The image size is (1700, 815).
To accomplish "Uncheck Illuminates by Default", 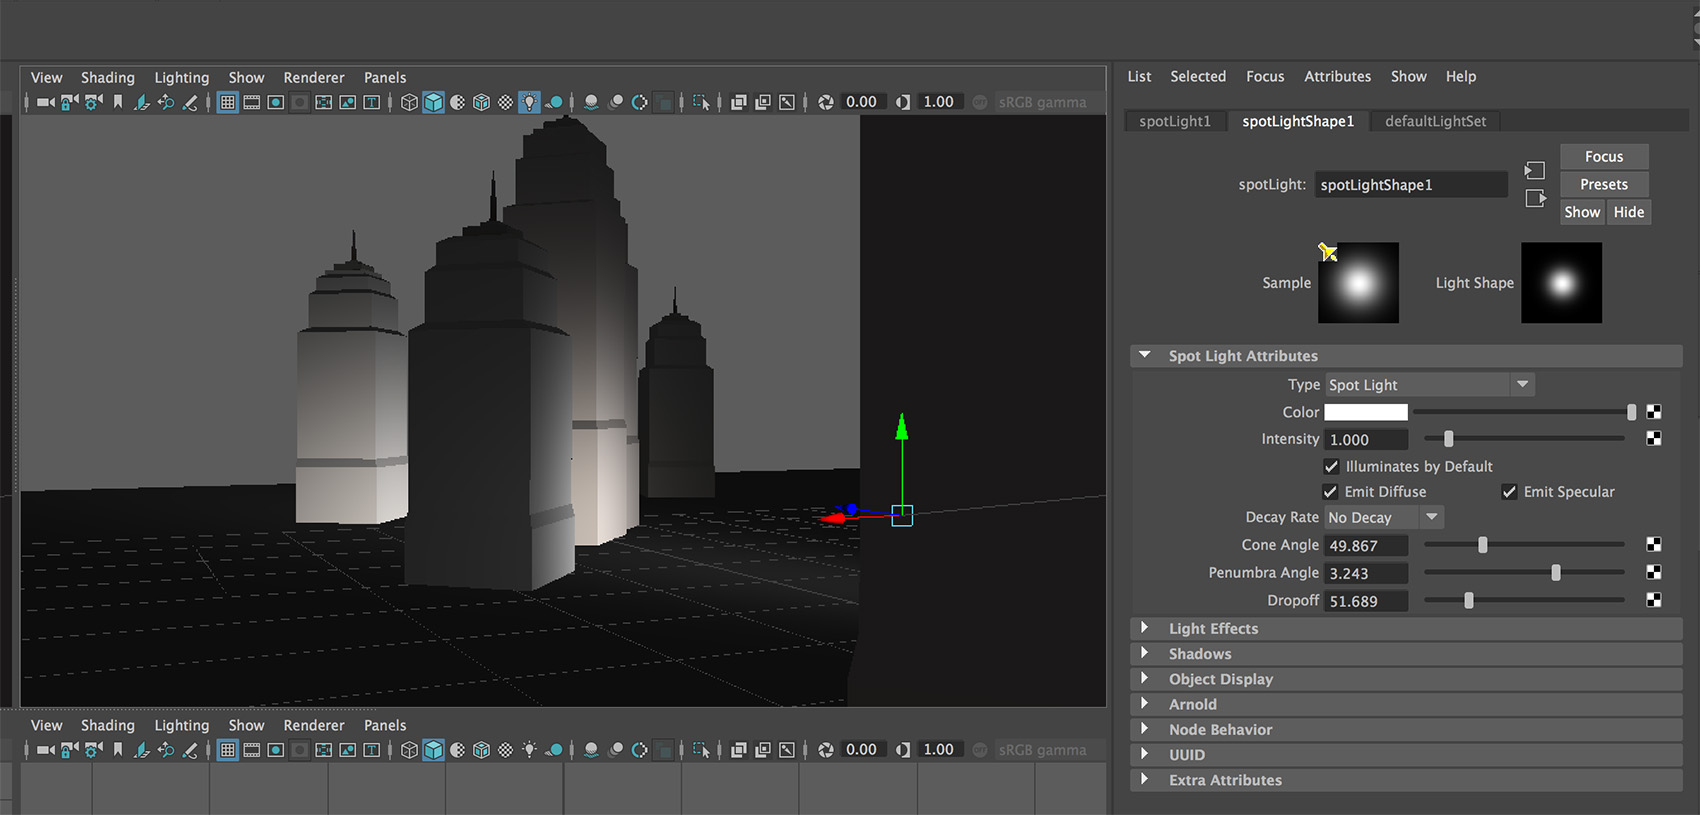I will pos(1331,466).
